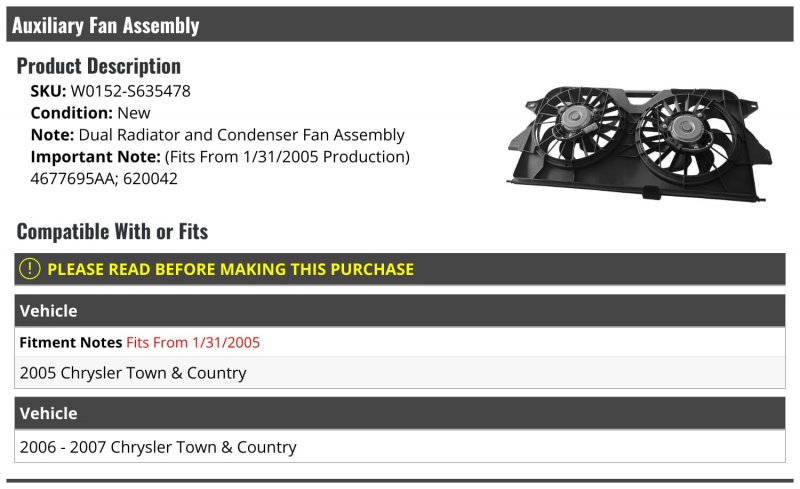Viewport: 800px width, 489px height.
Task: Click the yellow exclamation warning icon
Action: coord(30,269)
